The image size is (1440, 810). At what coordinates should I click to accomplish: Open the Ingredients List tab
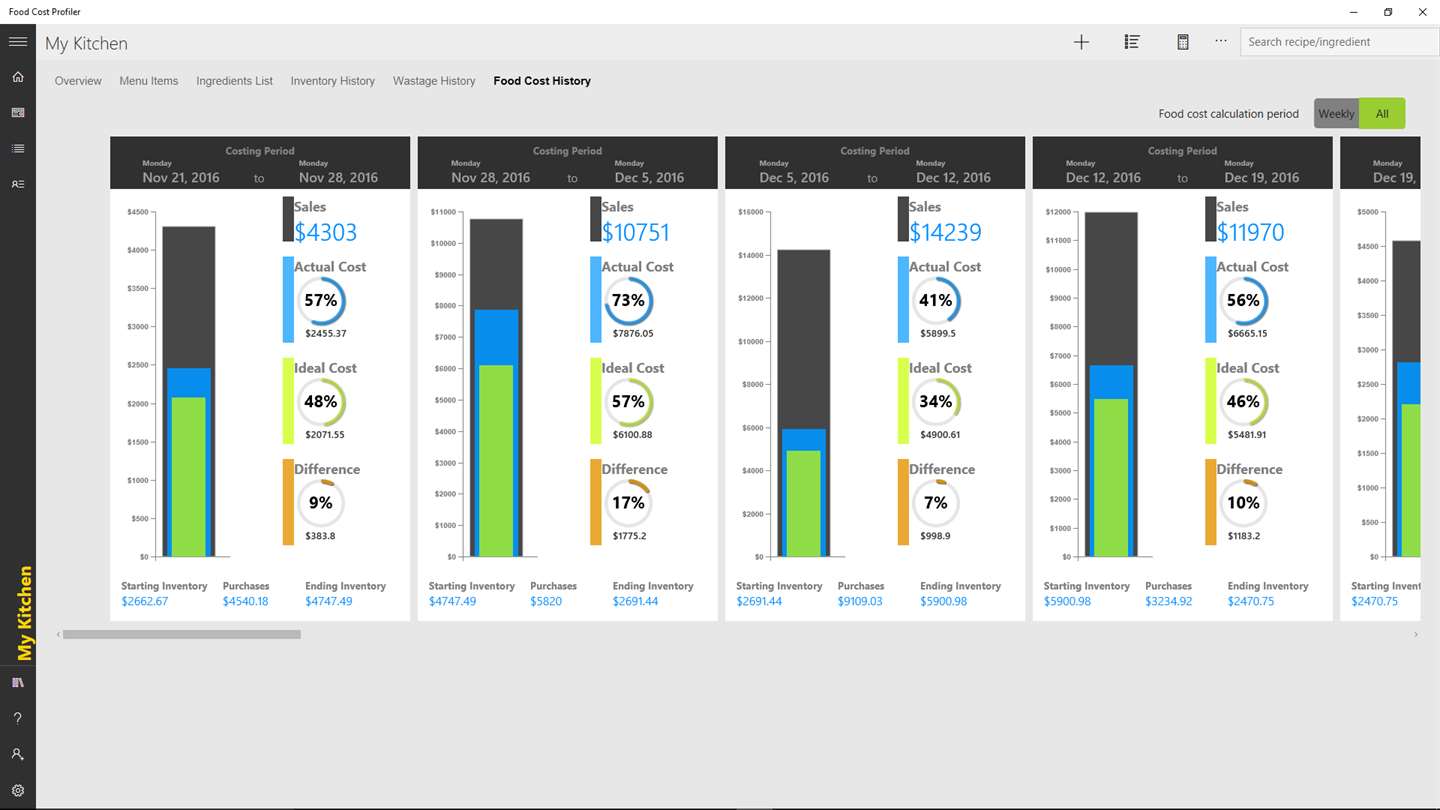(x=235, y=81)
